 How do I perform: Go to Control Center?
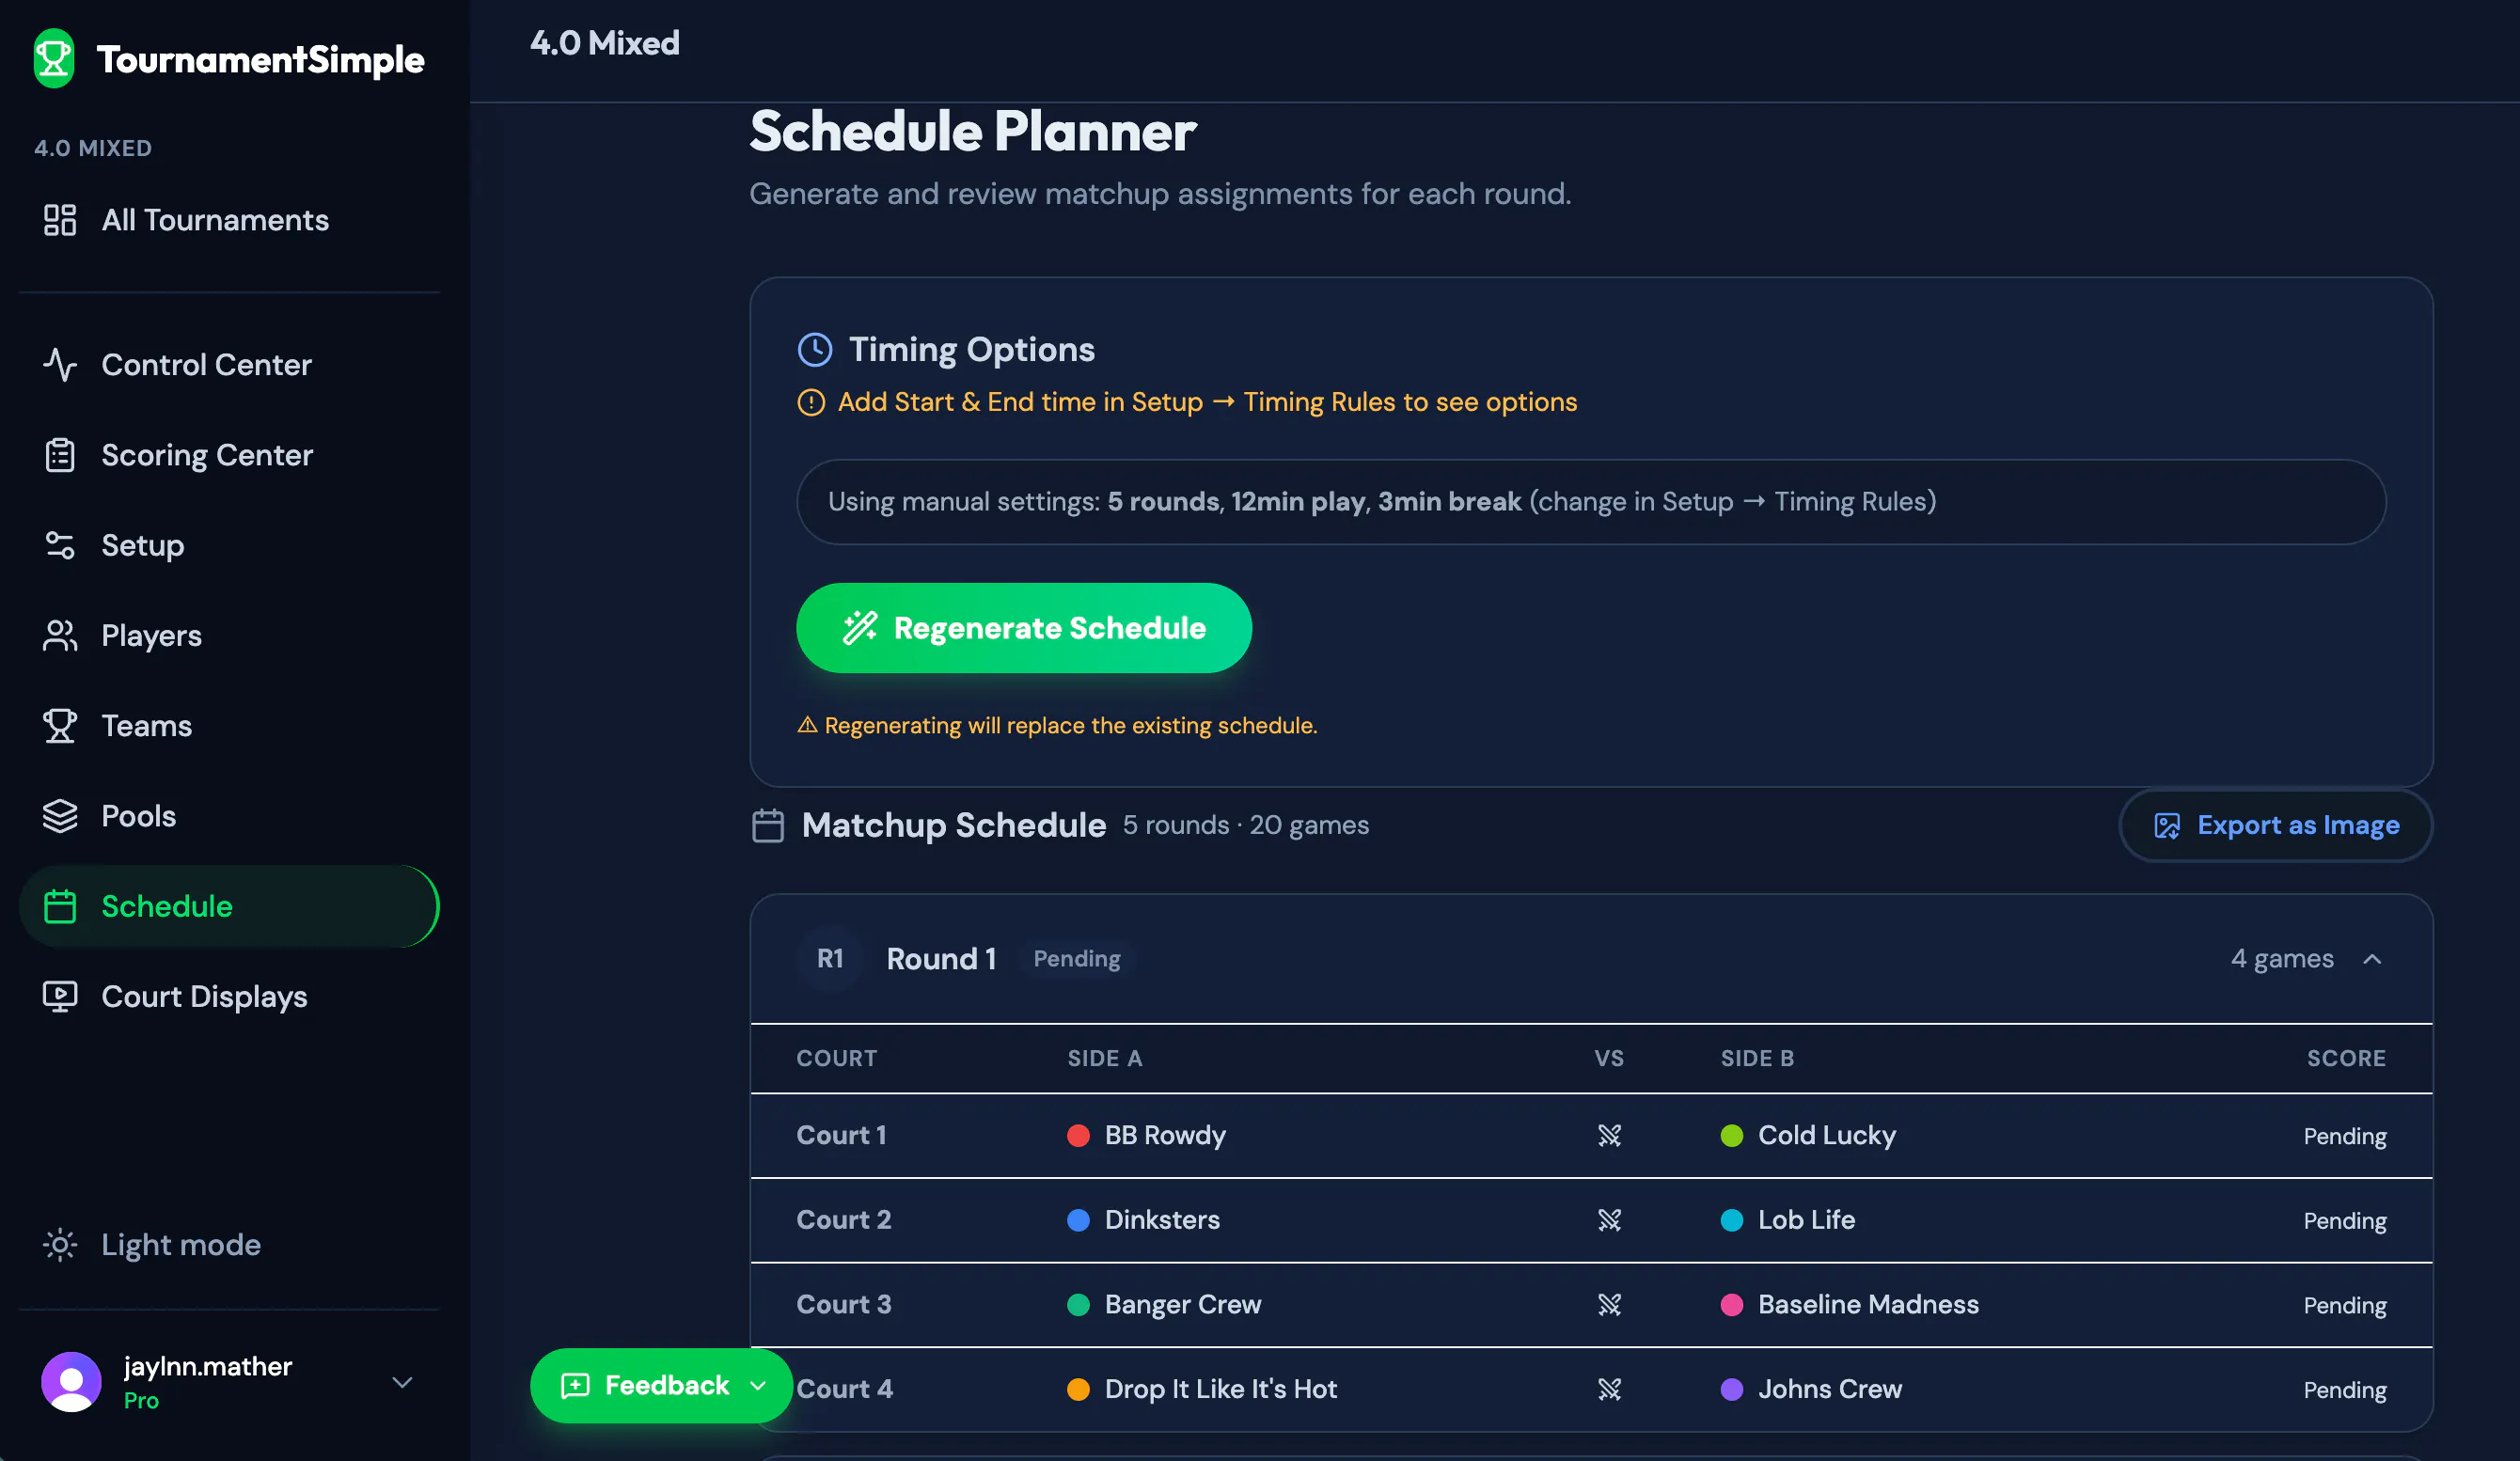pos(229,365)
